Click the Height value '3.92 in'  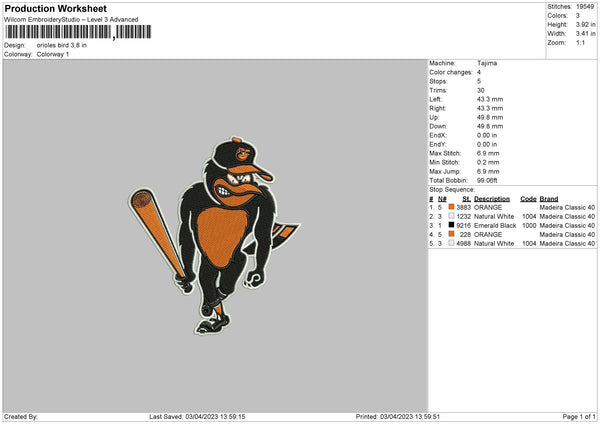coord(585,24)
